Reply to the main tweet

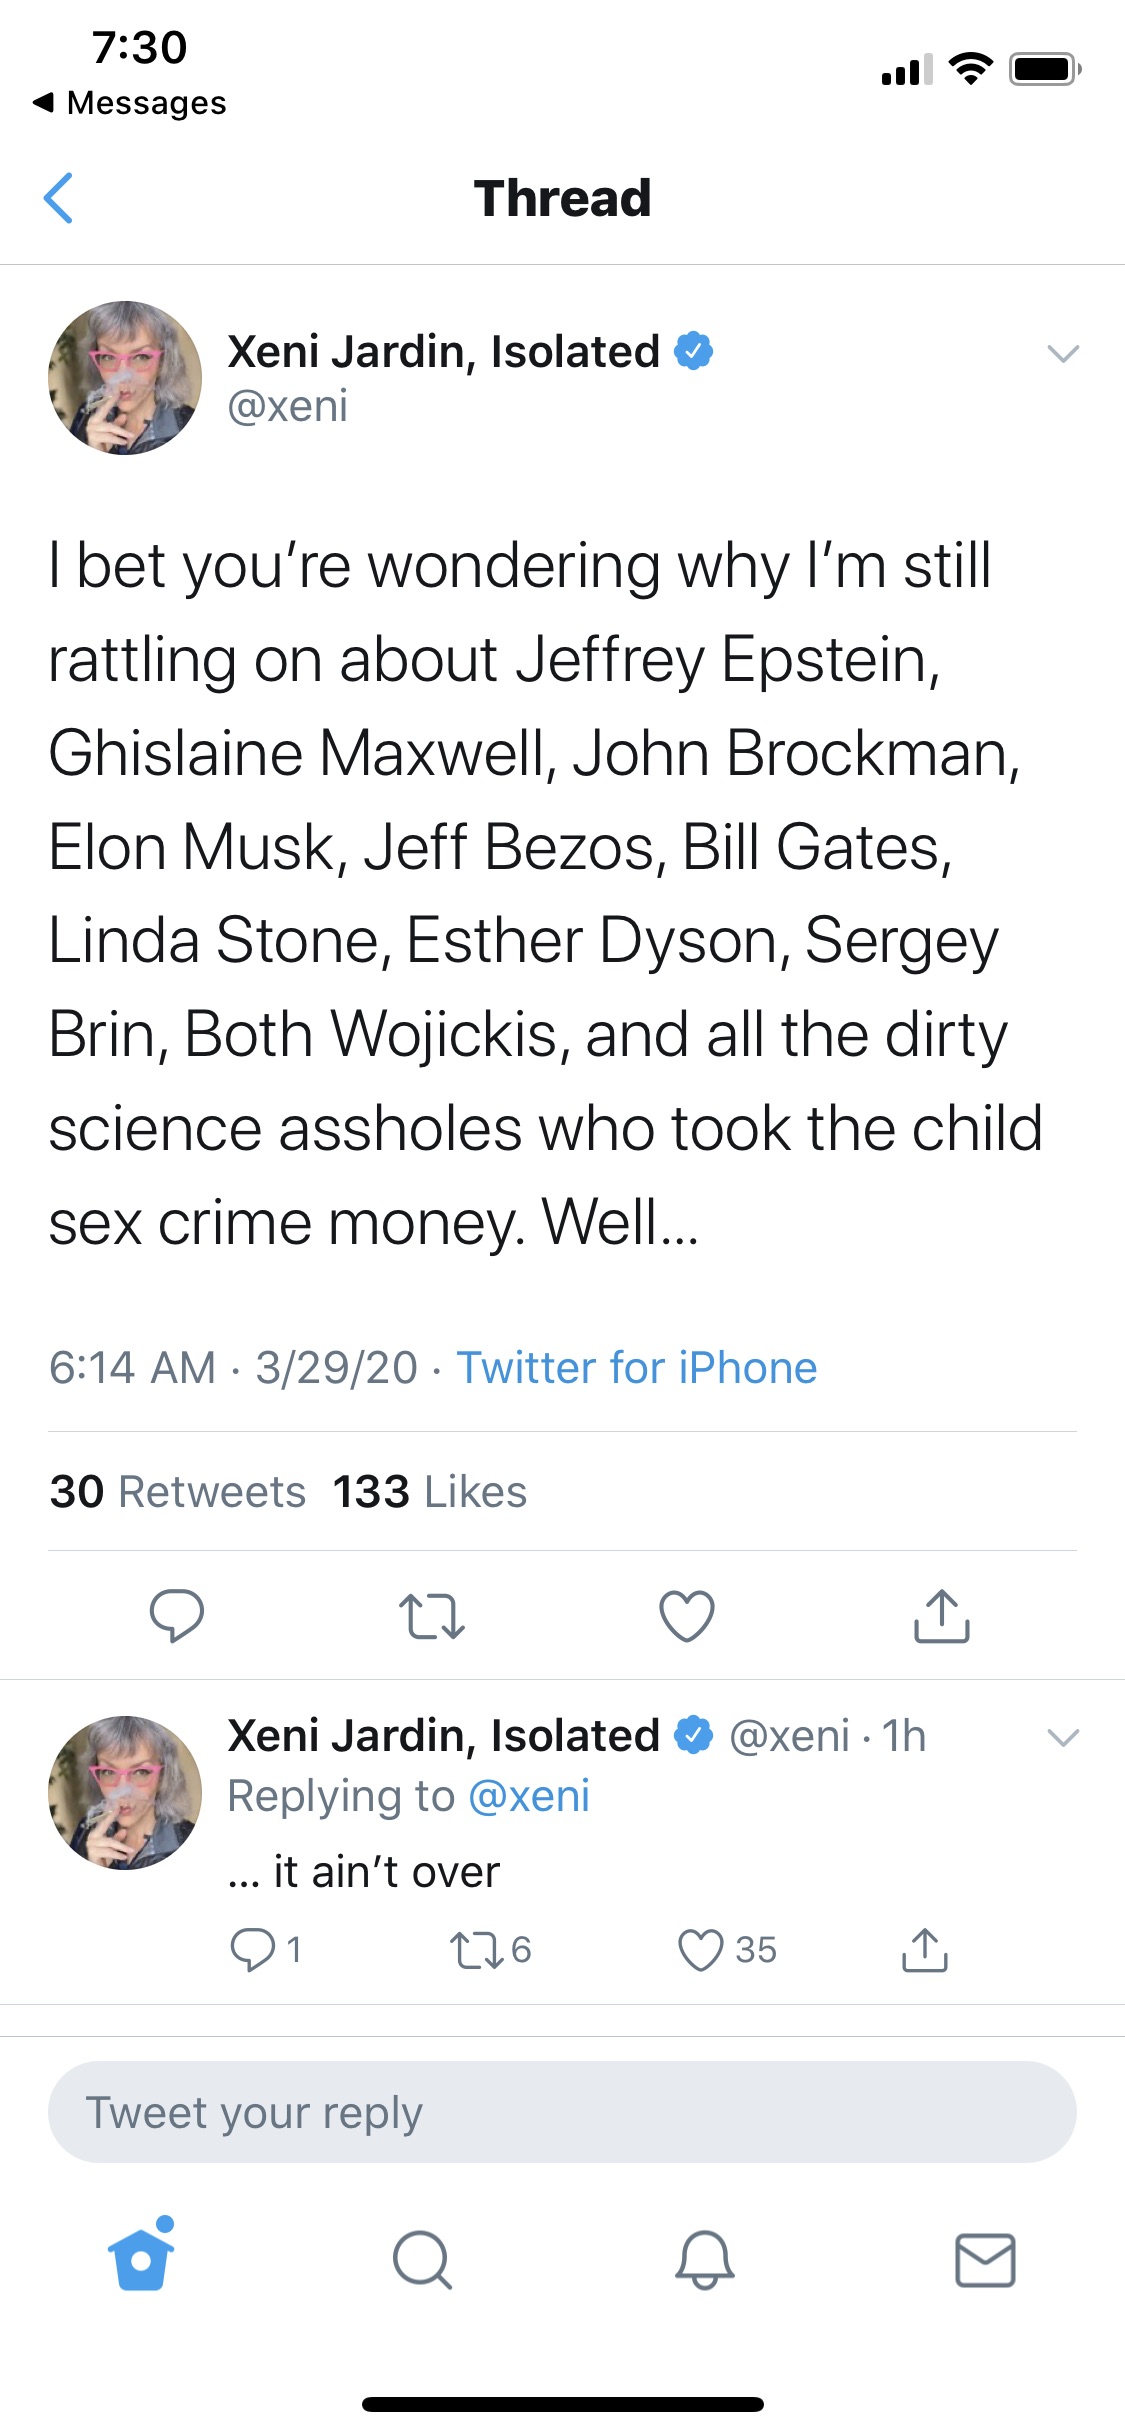(x=177, y=1615)
